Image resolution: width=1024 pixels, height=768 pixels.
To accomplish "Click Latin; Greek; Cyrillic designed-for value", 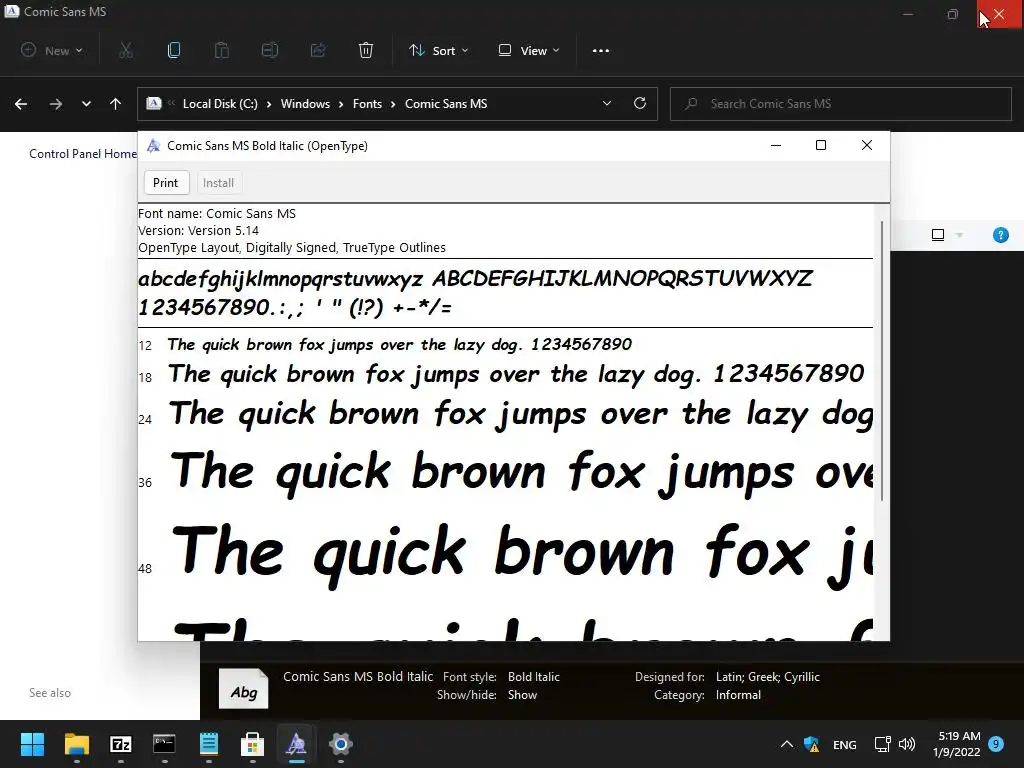I will pos(767,677).
